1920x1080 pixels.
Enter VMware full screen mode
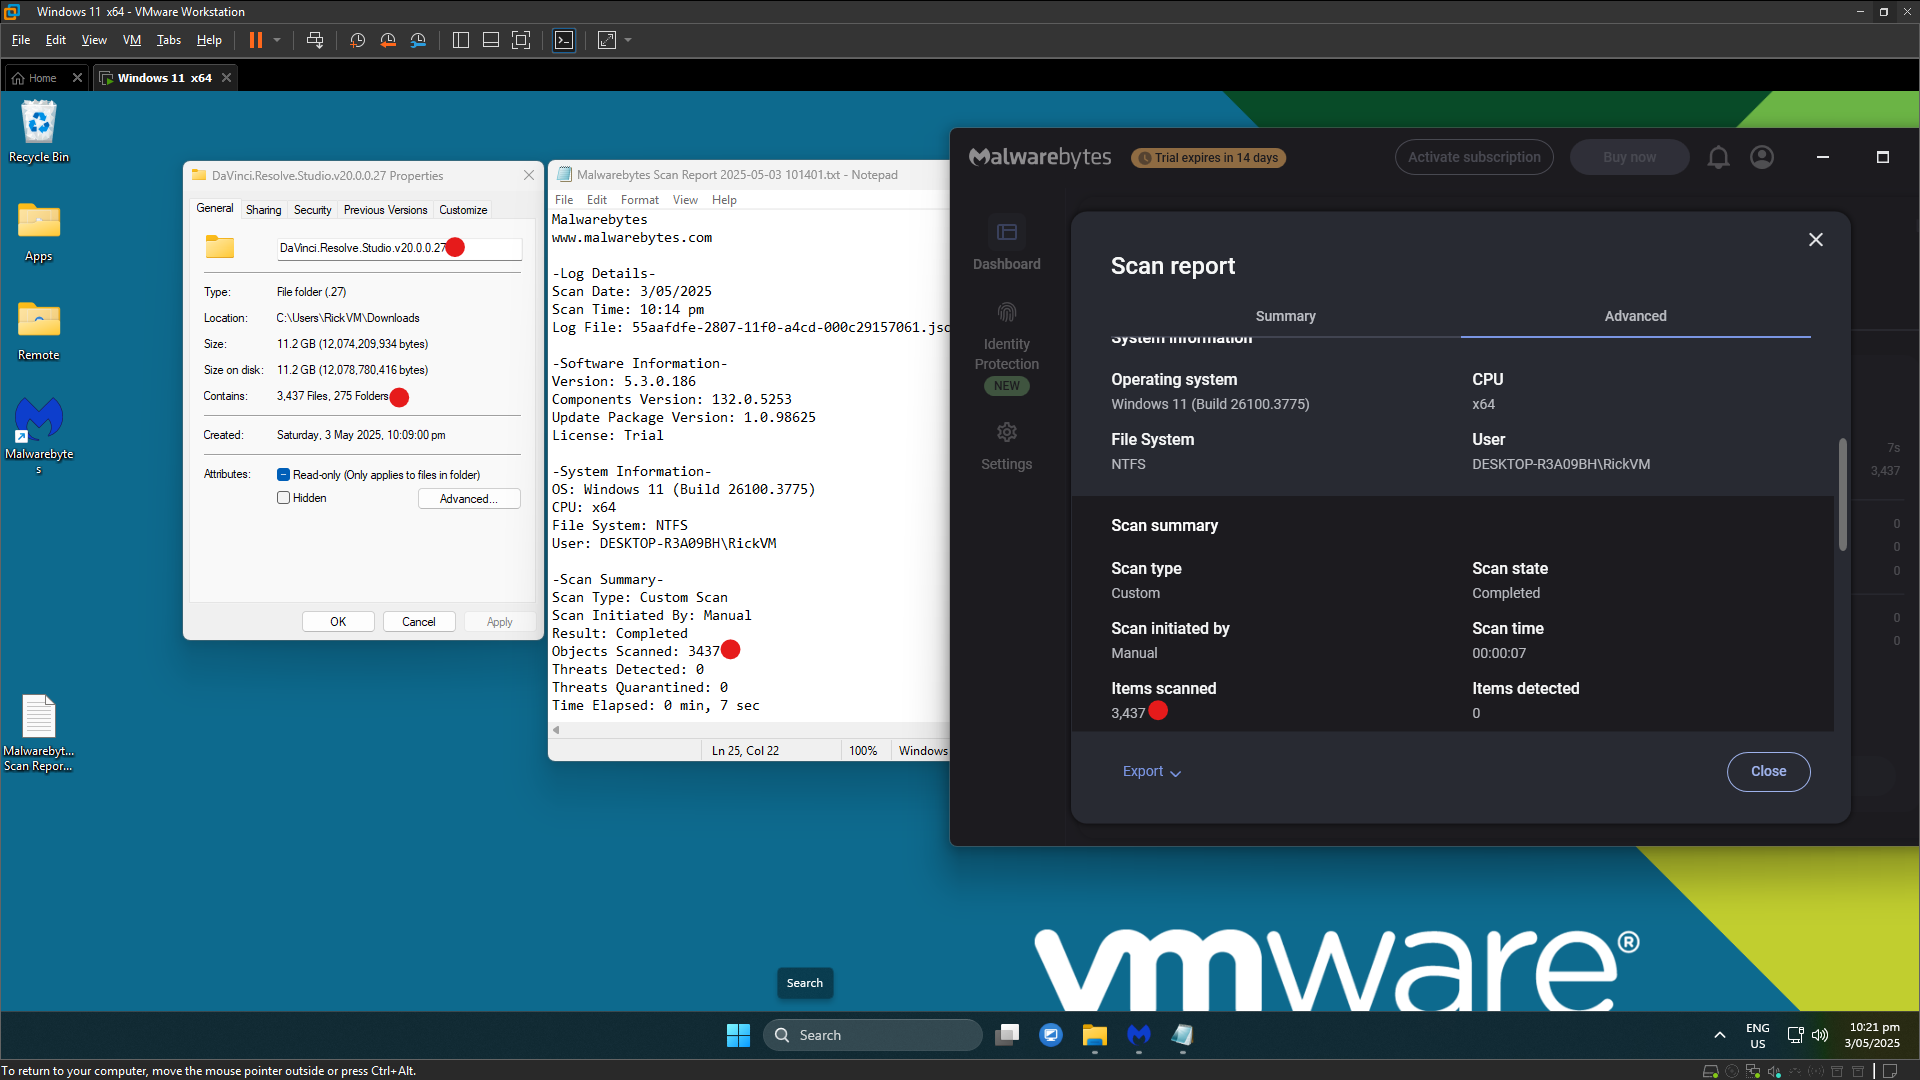tap(521, 40)
